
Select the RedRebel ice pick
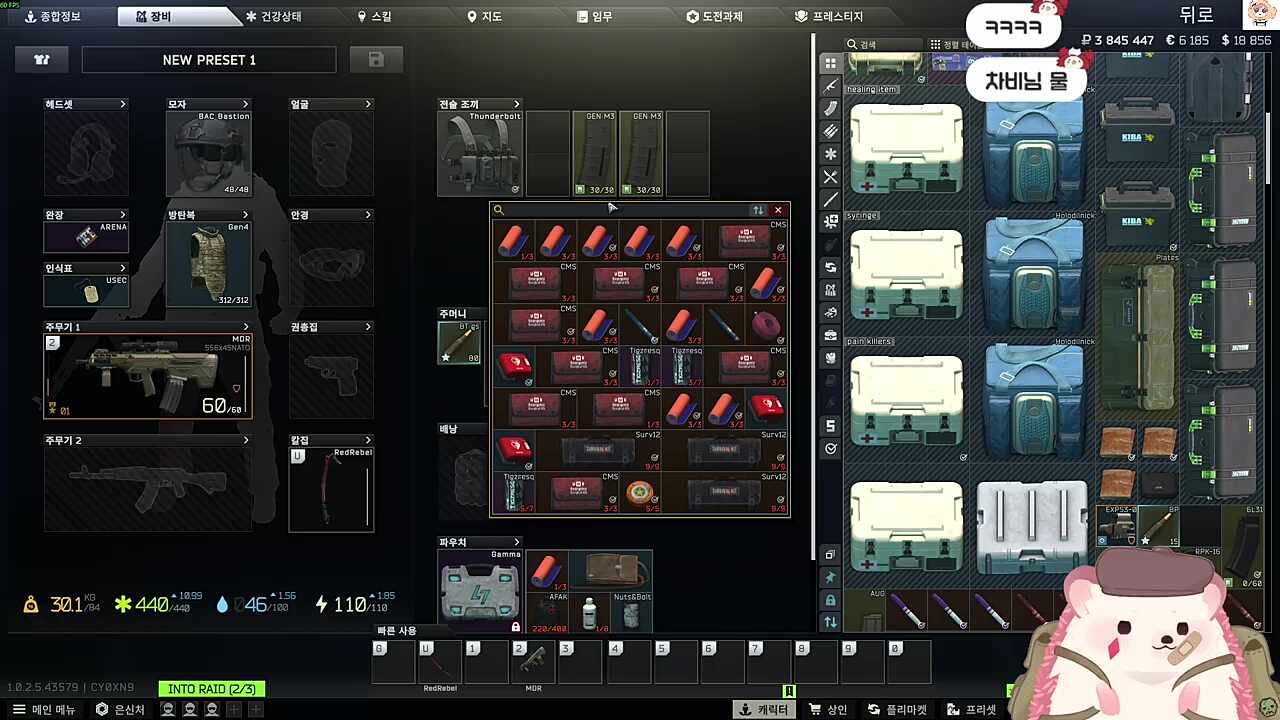point(331,489)
